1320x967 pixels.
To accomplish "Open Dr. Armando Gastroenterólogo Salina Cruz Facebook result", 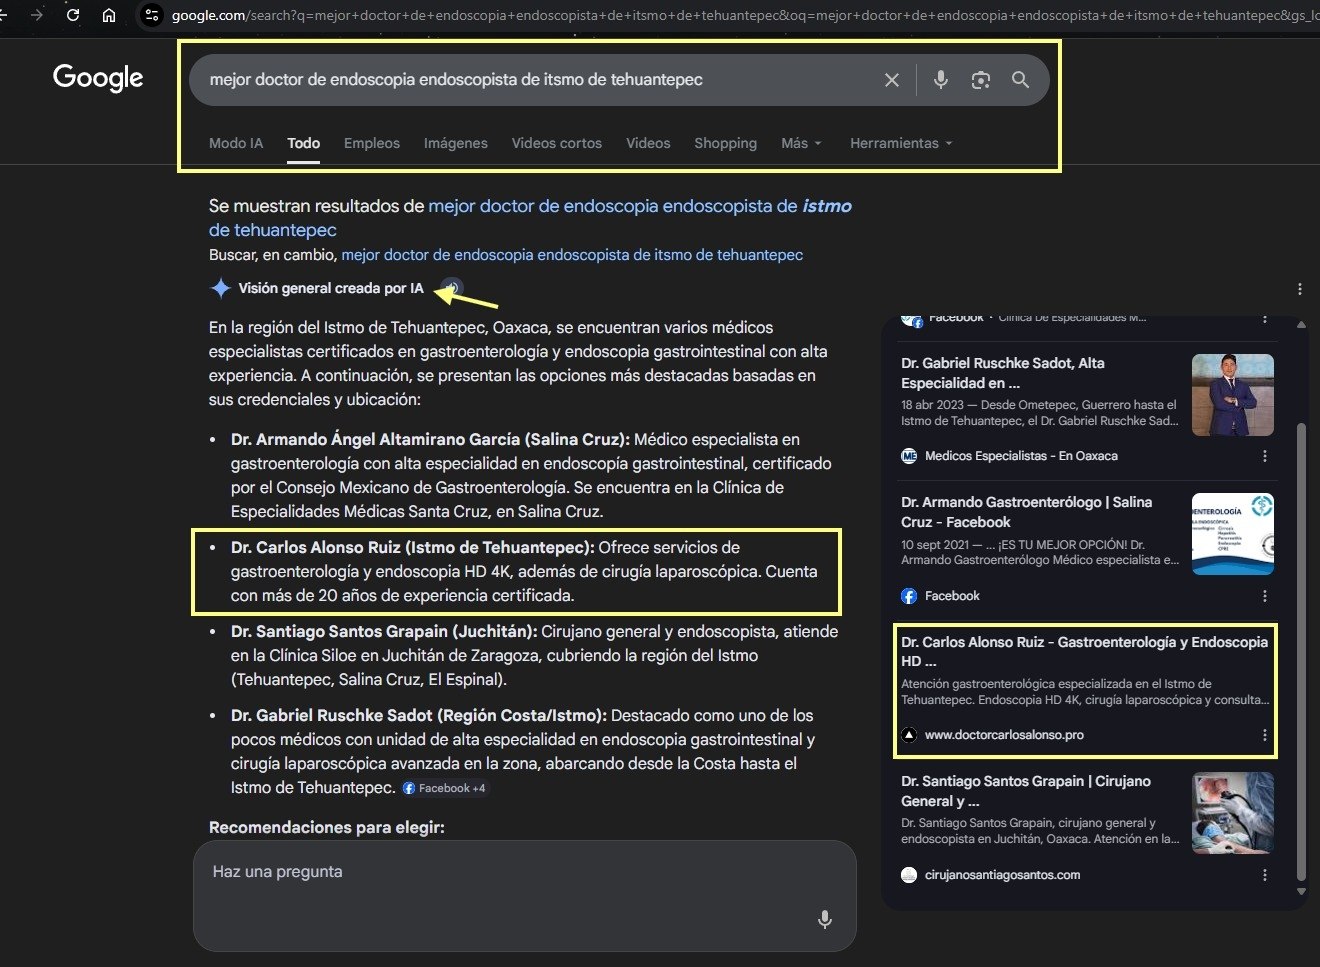I will click(1027, 512).
